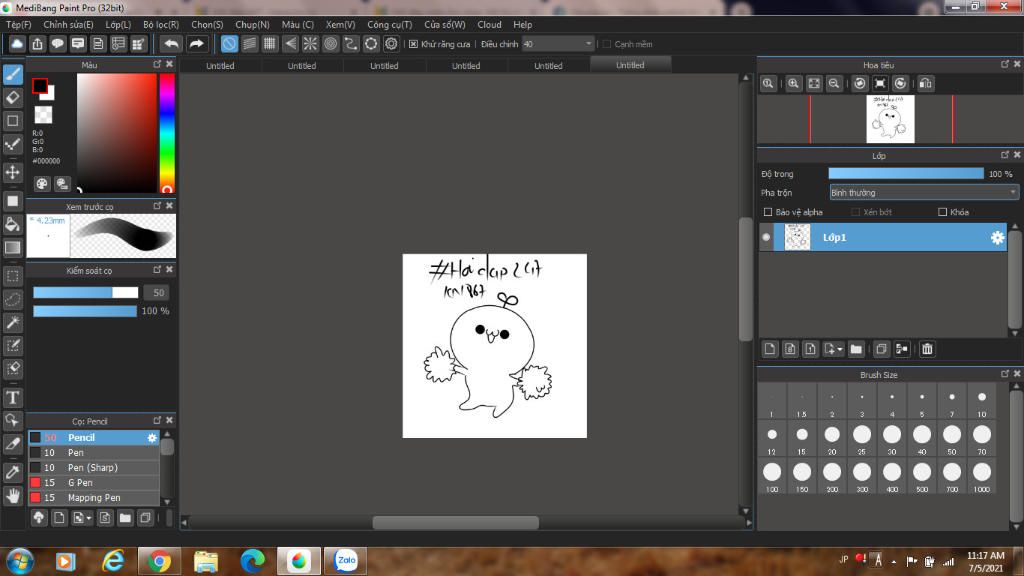Select the Brush tool in the left toolbar

click(13, 74)
